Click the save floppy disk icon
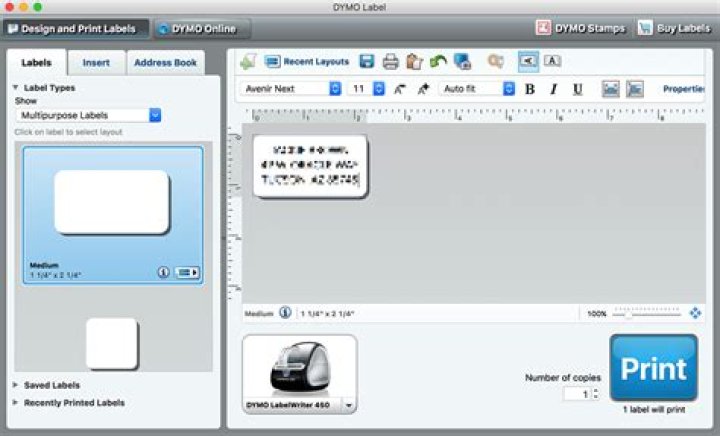This screenshot has width=720, height=436. (366, 61)
